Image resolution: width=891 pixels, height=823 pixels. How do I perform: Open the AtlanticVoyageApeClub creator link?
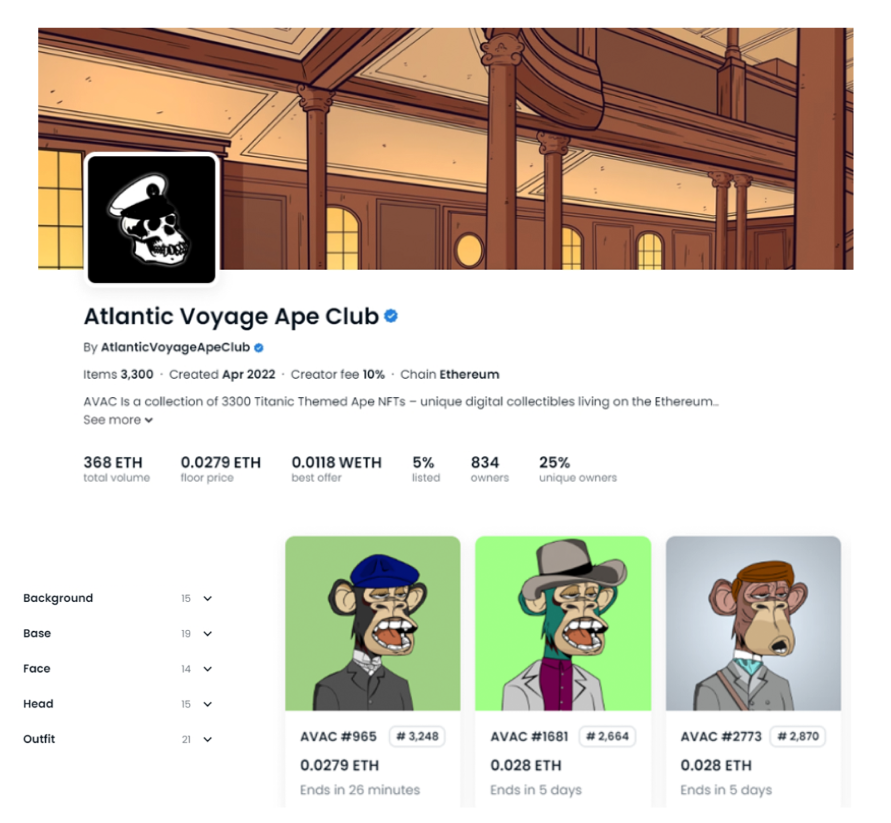point(175,347)
